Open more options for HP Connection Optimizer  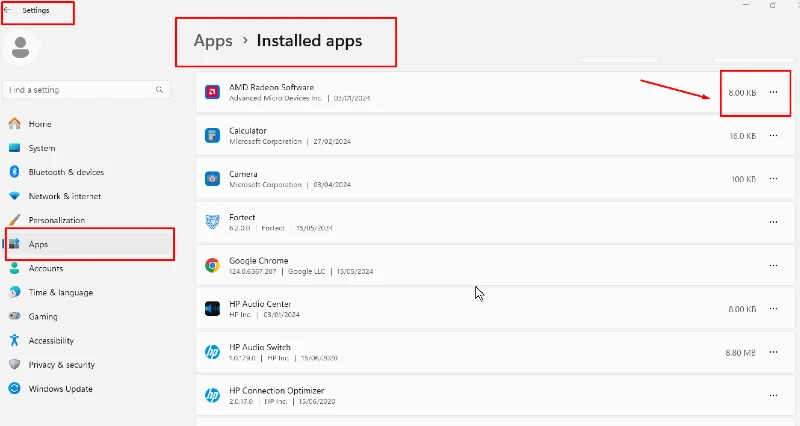(x=773, y=395)
